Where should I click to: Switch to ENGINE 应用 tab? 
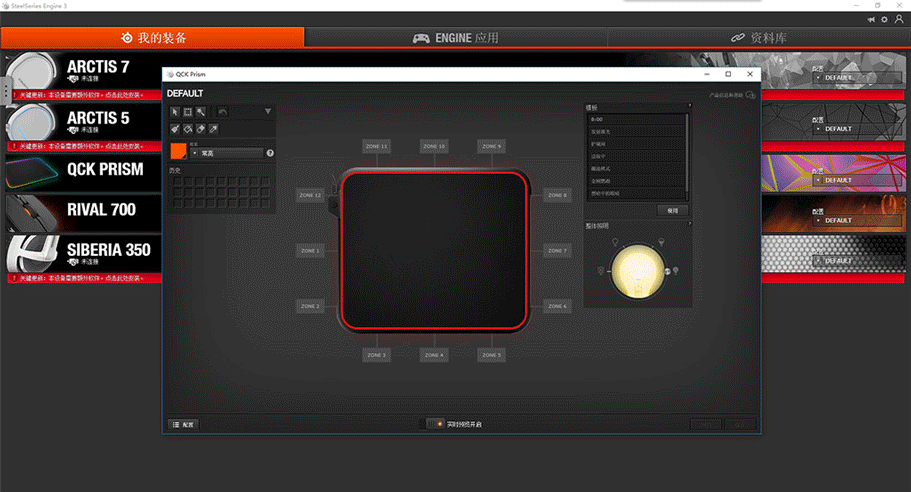pos(456,38)
